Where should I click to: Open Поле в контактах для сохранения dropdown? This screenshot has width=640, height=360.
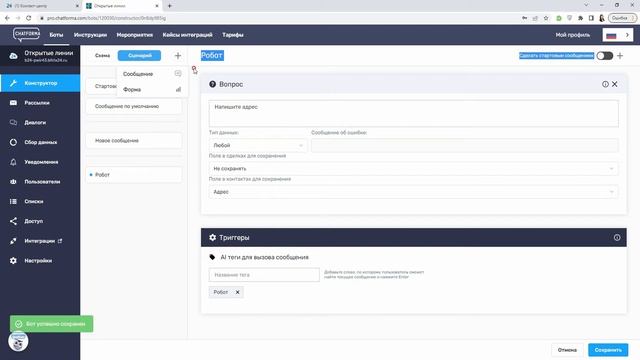pyautogui.click(x=413, y=192)
